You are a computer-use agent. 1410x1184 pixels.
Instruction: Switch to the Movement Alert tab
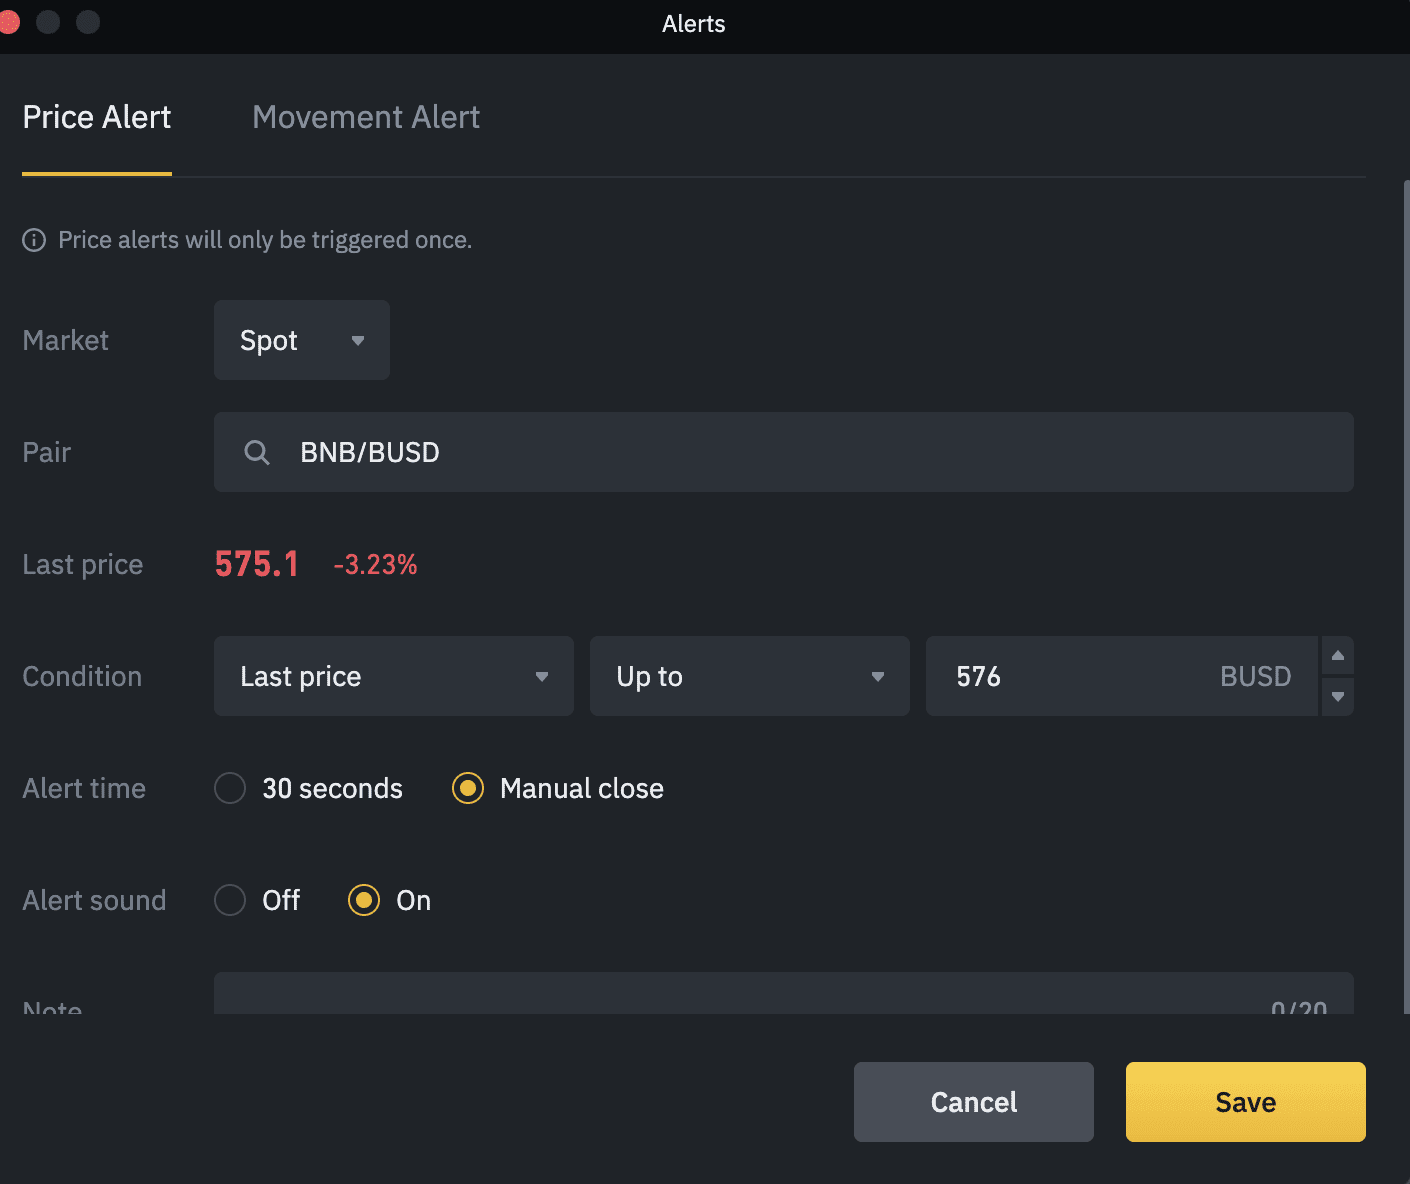(x=366, y=117)
